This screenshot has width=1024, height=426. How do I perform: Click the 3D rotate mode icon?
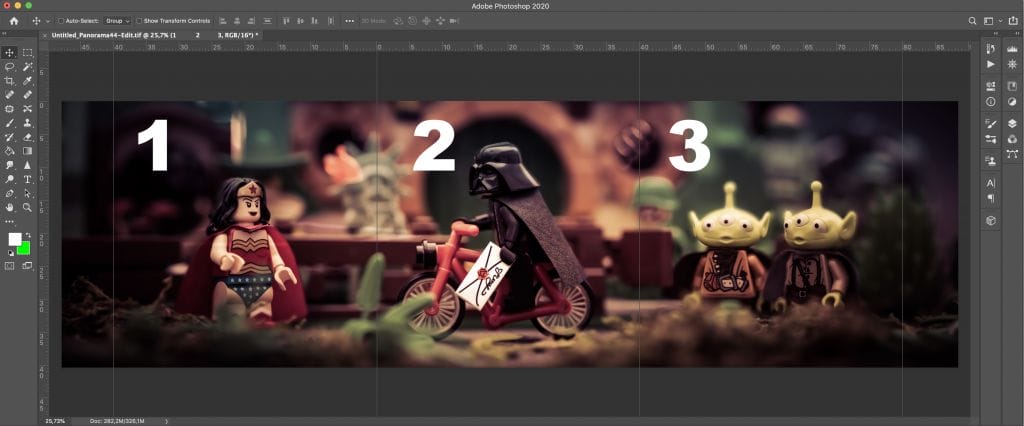click(x=398, y=21)
